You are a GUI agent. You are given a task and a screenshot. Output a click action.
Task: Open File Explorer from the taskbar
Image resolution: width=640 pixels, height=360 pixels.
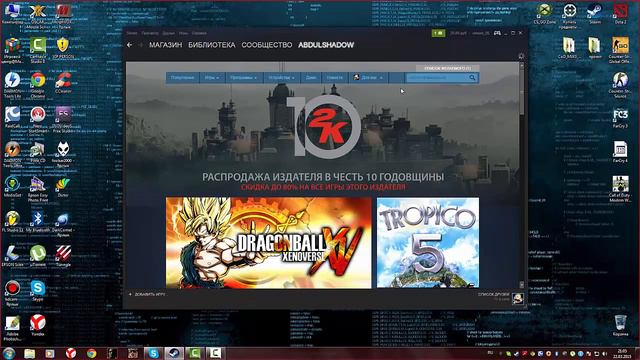29,353
